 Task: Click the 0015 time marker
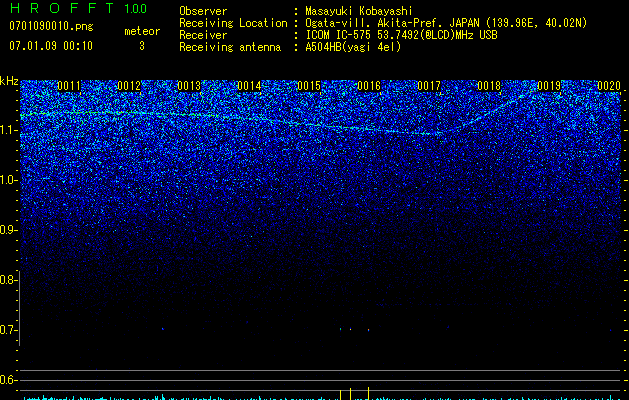309,86
